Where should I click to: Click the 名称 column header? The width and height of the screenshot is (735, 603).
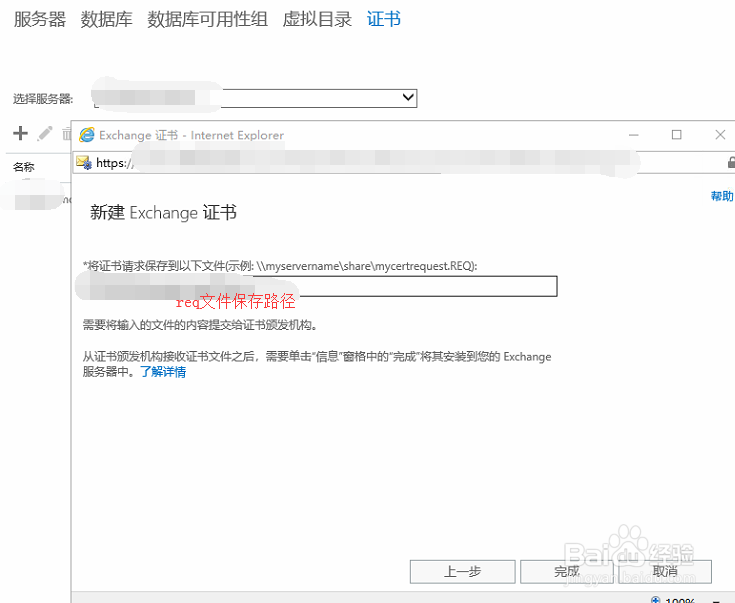click(x=23, y=166)
